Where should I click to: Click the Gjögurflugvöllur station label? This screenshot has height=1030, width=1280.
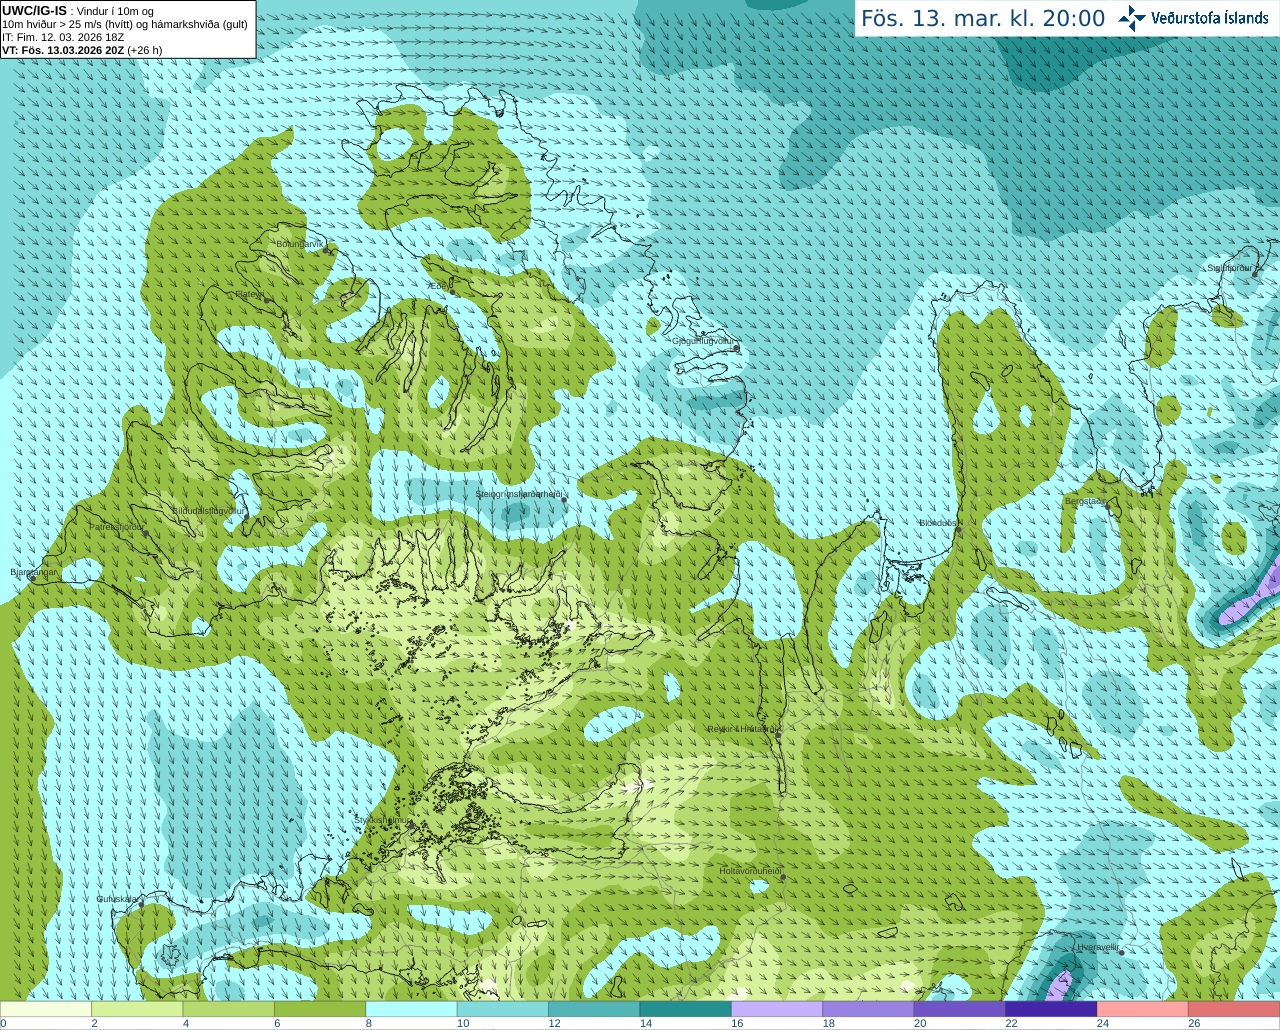point(703,341)
